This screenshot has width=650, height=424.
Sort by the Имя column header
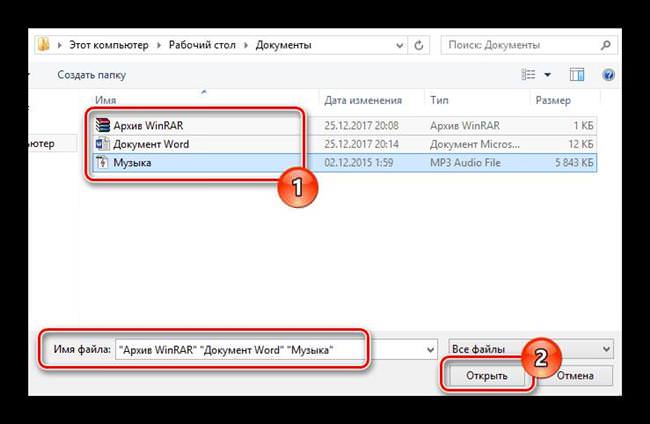[x=105, y=100]
